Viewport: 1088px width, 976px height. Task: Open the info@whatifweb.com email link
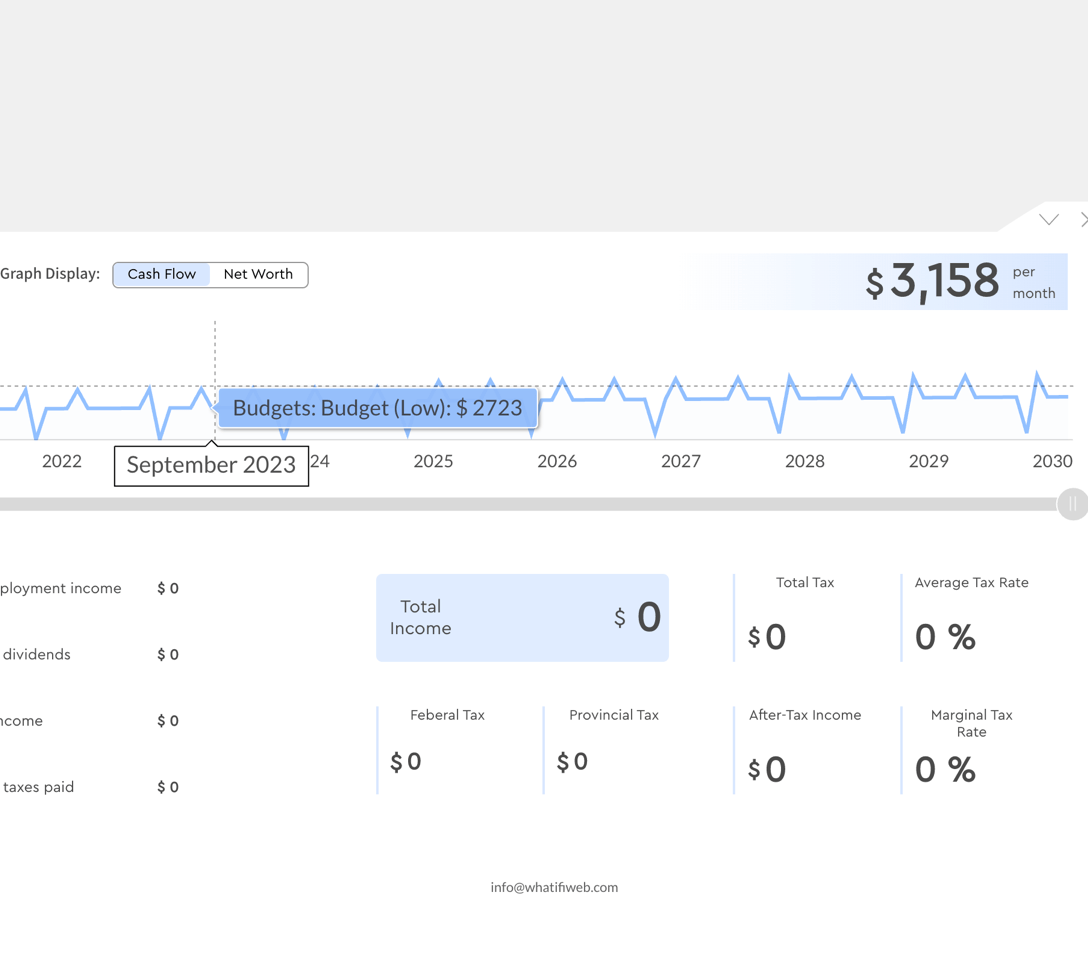tap(554, 887)
